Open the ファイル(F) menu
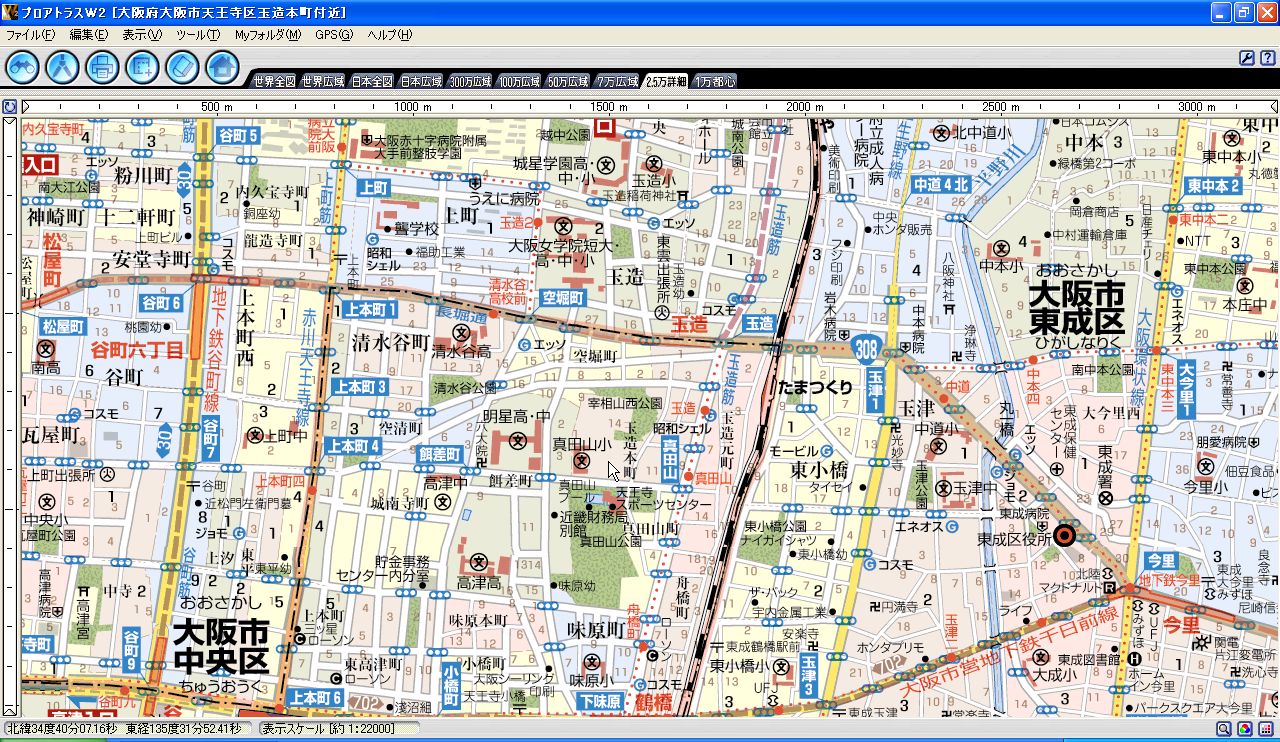 pos(31,34)
